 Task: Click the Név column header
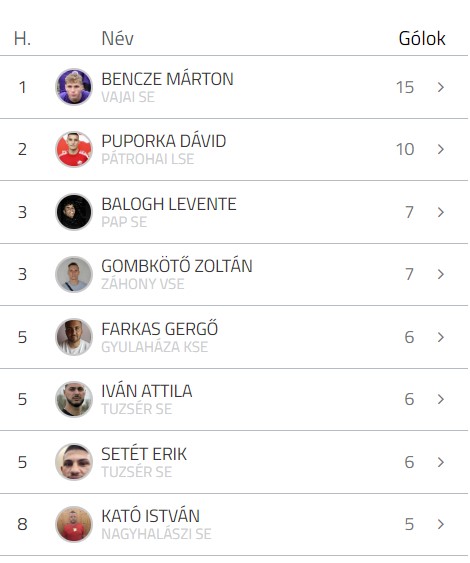click(117, 38)
